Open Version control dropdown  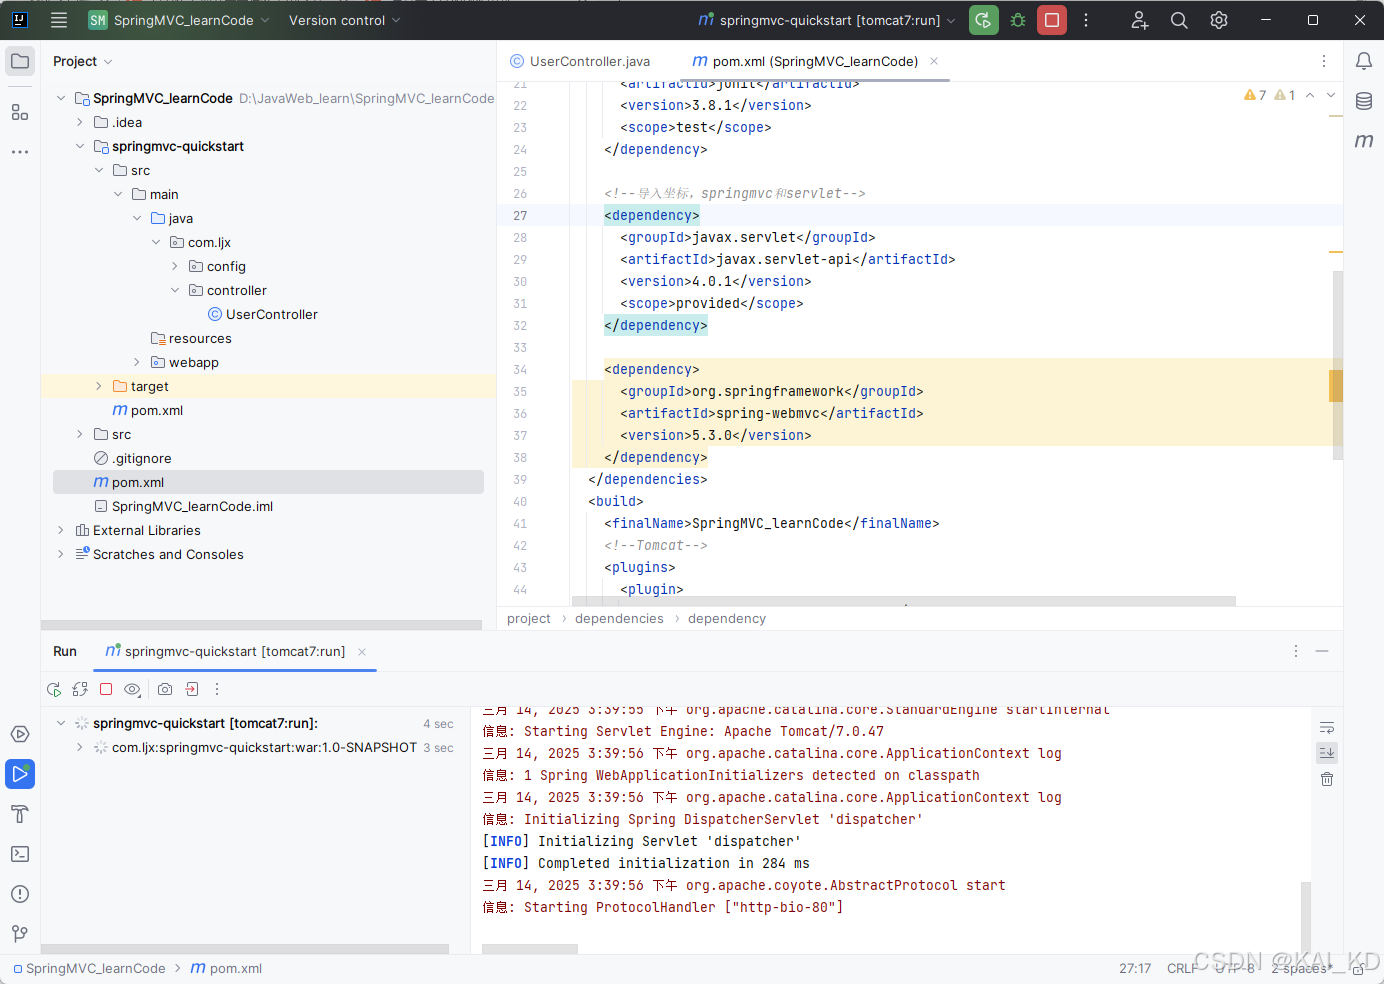click(344, 20)
